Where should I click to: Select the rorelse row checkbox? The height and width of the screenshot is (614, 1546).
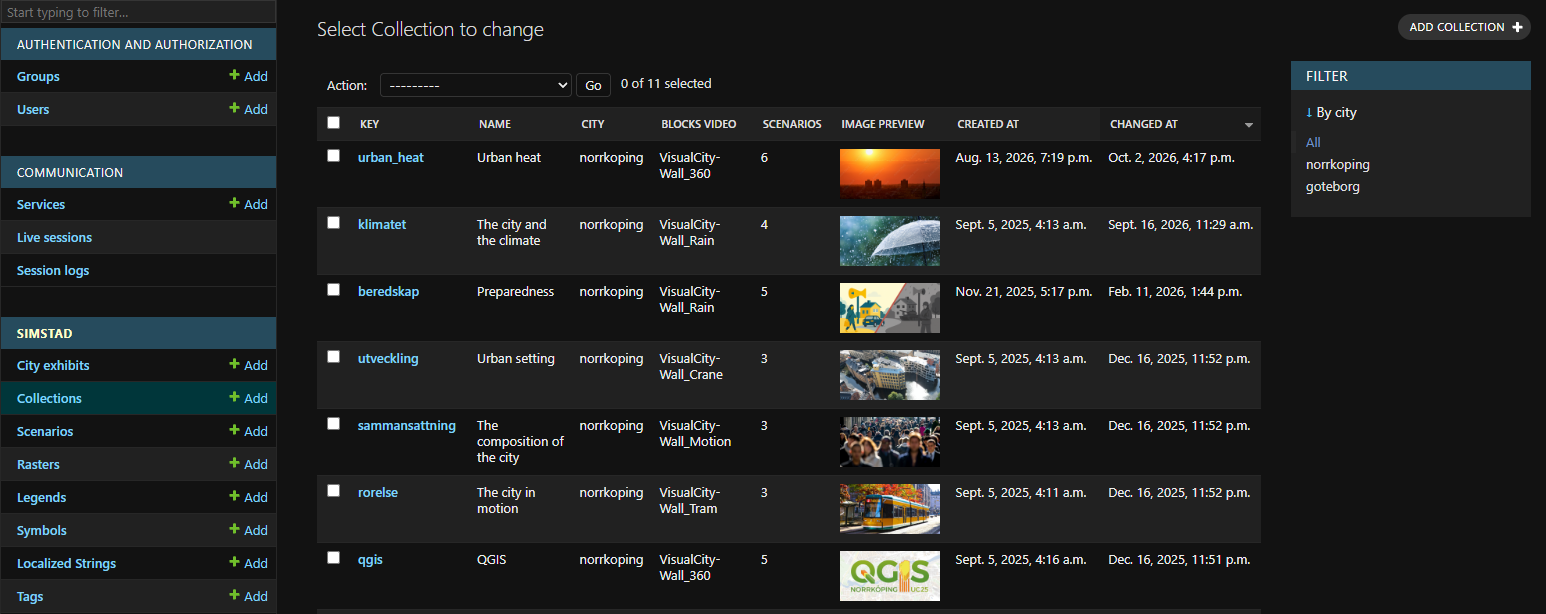[334, 491]
